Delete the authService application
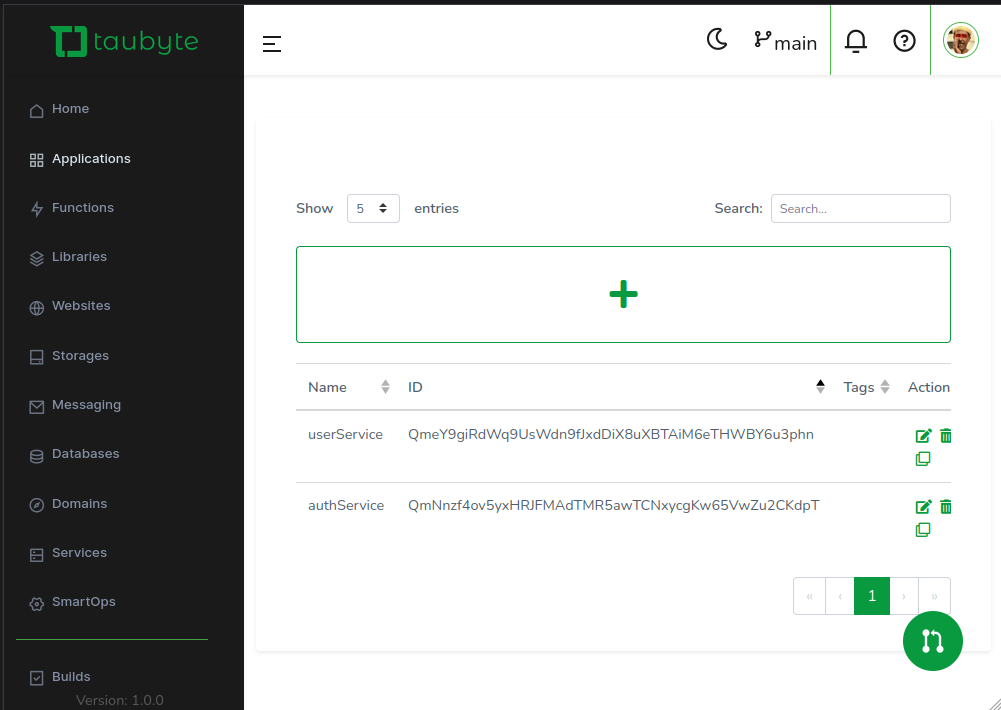 pos(946,507)
